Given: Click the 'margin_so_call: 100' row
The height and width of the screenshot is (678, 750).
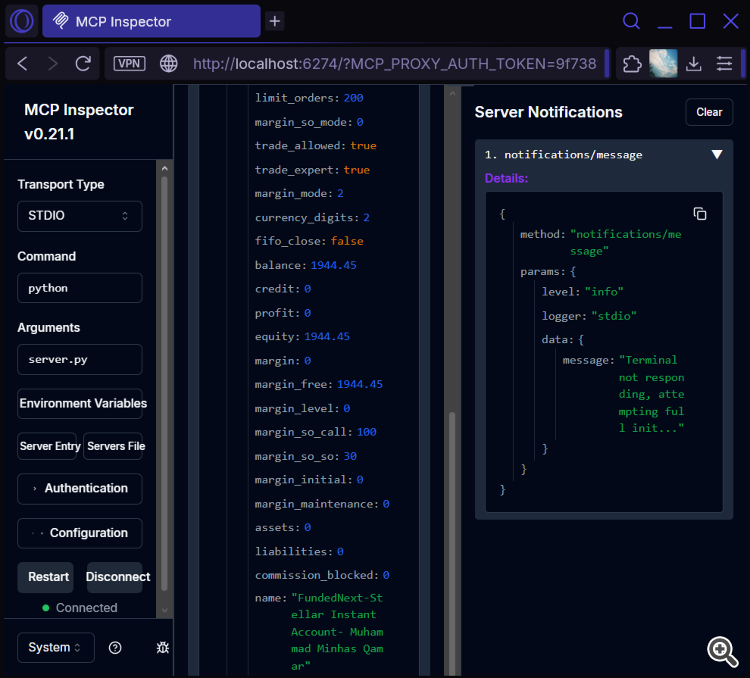Looking at the screenshot, I should click(x=315, y=432).
